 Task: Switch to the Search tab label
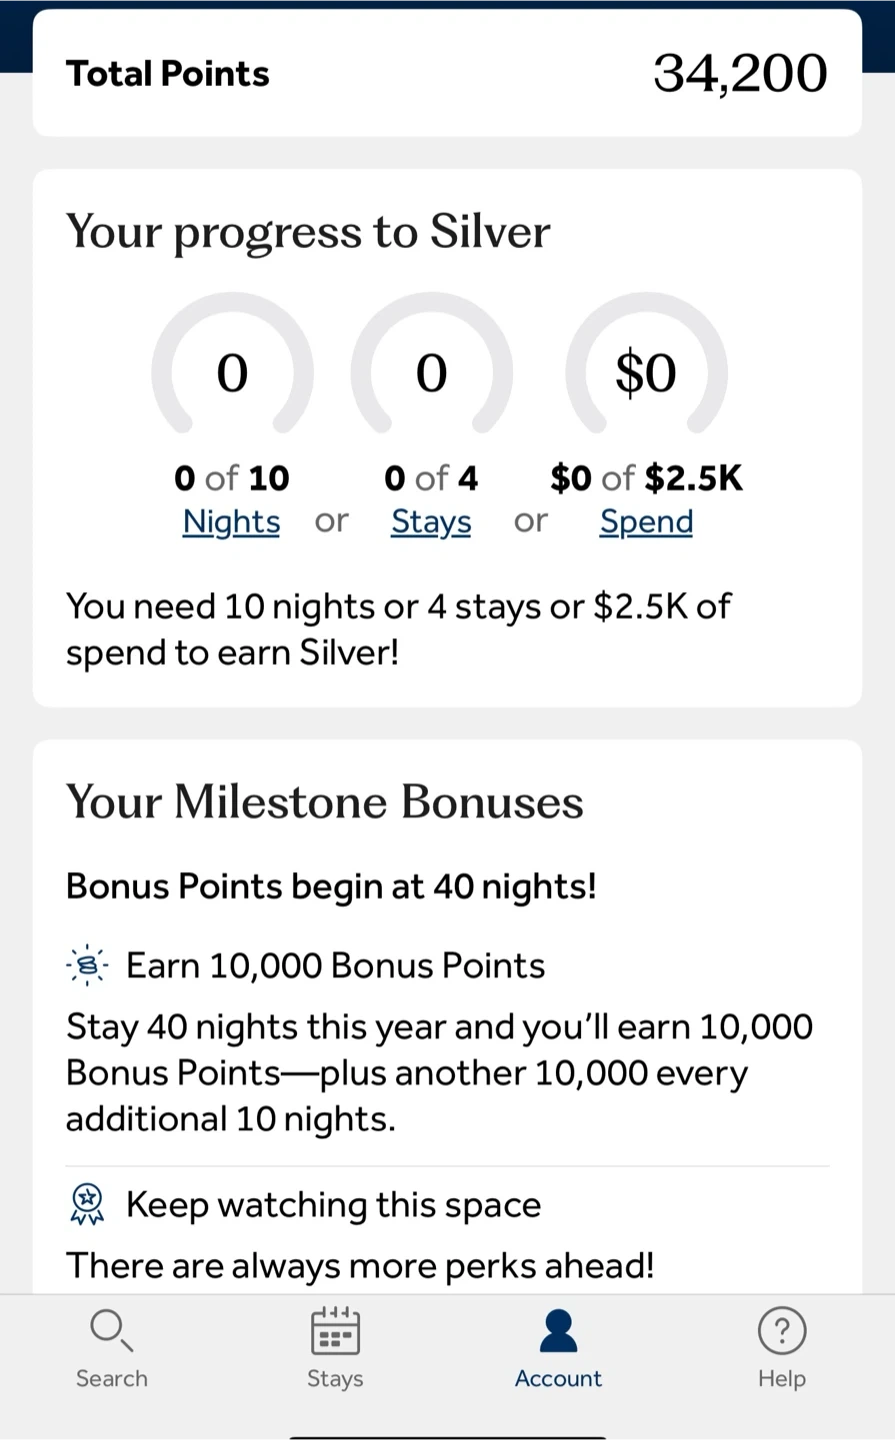pyautogui.click(x=111, y=1378)
